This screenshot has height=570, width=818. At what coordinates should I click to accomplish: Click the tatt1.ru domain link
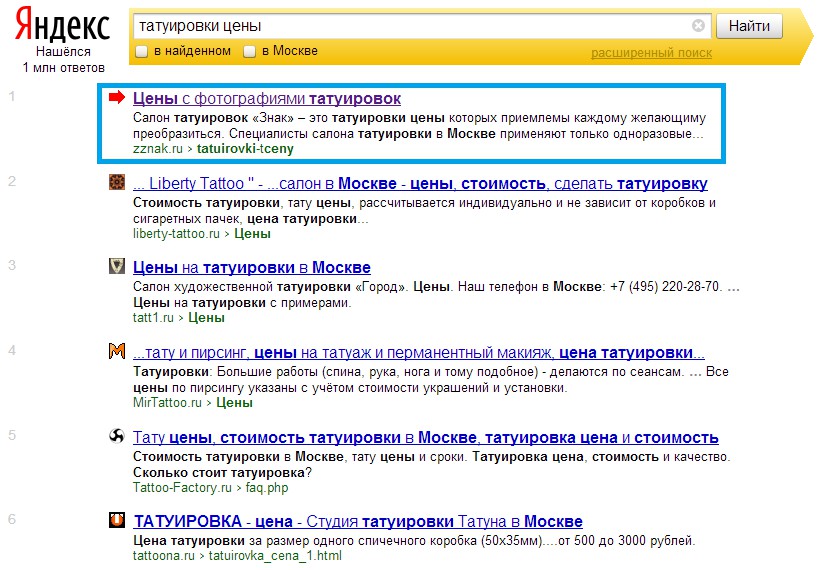point(153,318)
